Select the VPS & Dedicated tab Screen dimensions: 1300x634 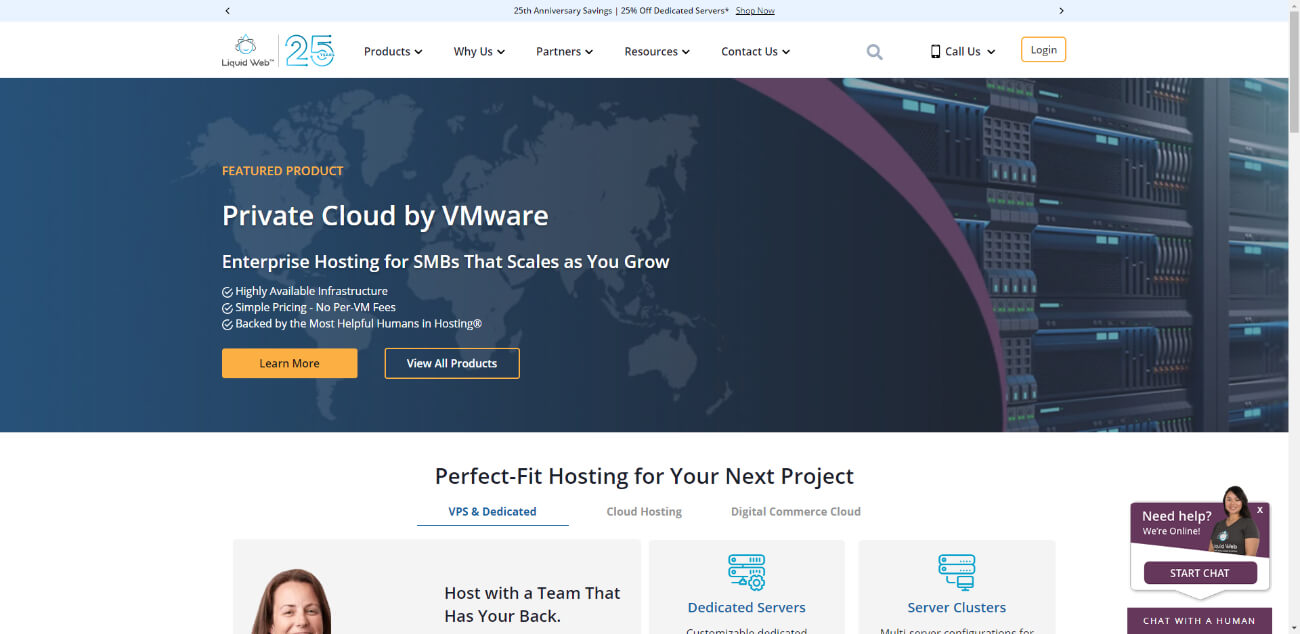point(492,511)
